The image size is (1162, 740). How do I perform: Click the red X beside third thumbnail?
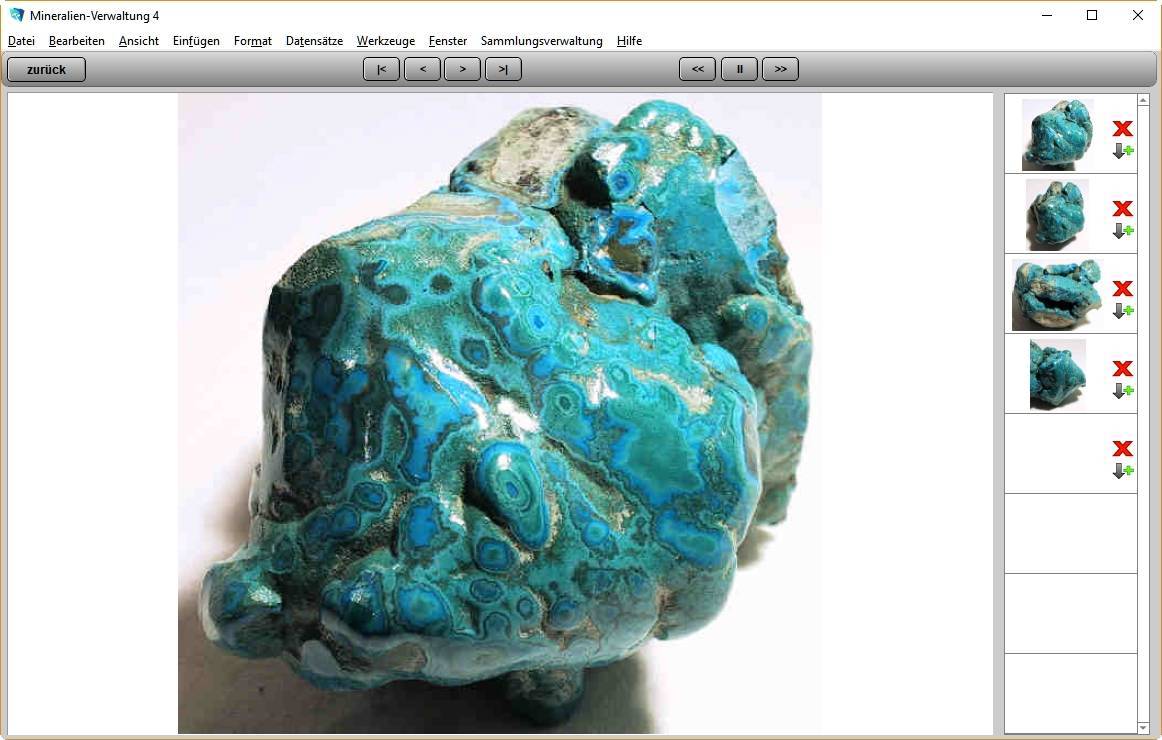pos(1122,288)
